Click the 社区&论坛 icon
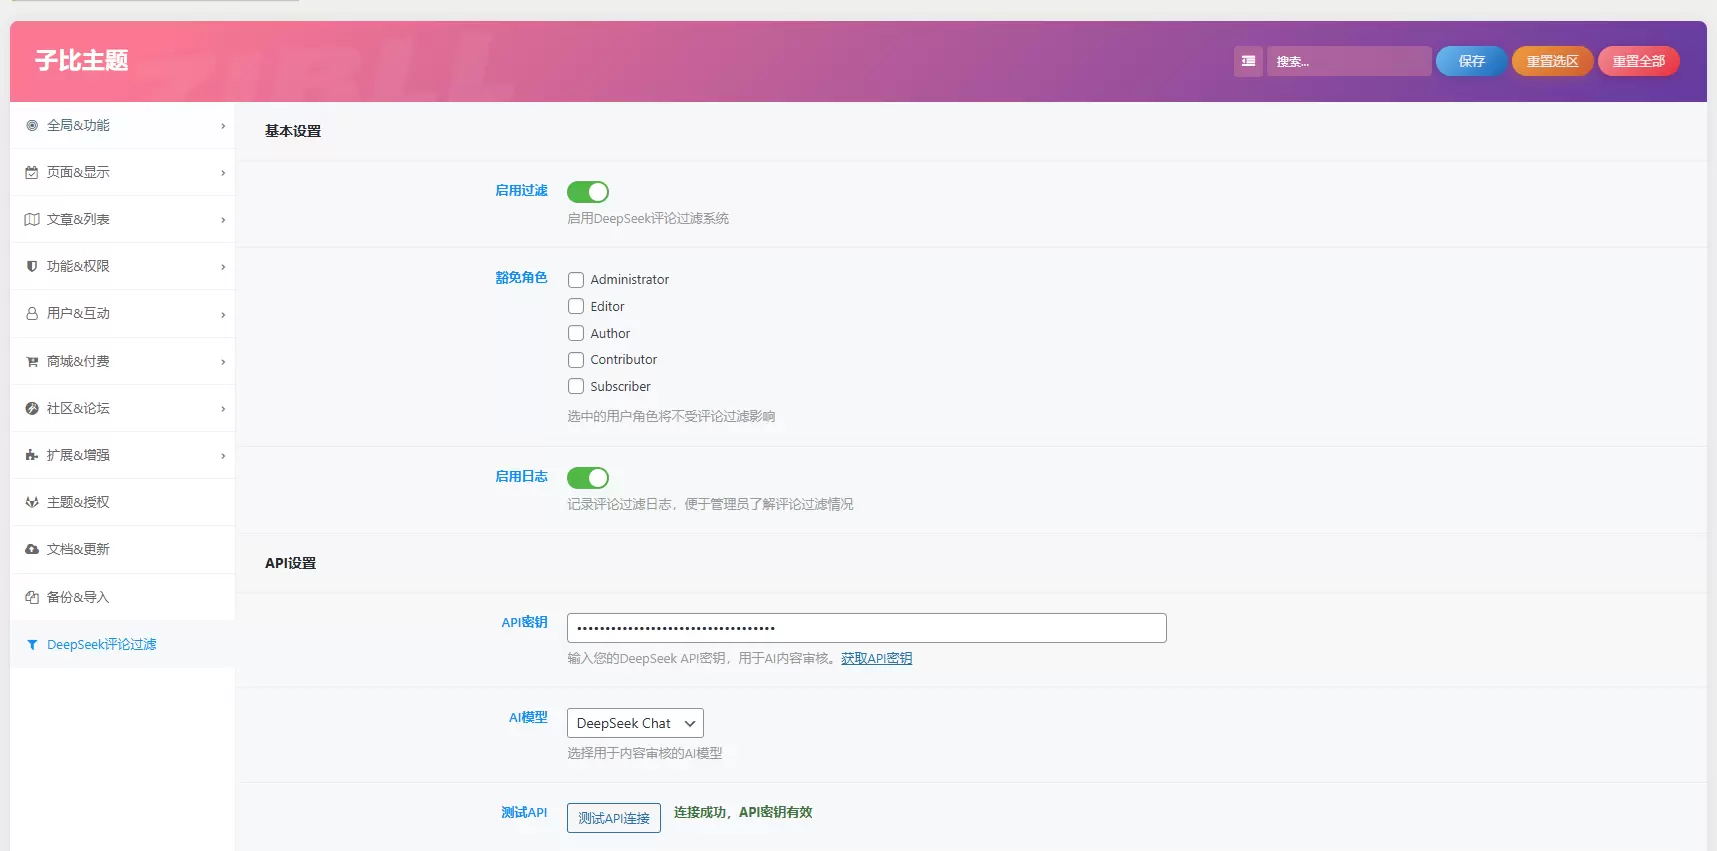This screenshot has width=1717, height=851. [32, 409]
